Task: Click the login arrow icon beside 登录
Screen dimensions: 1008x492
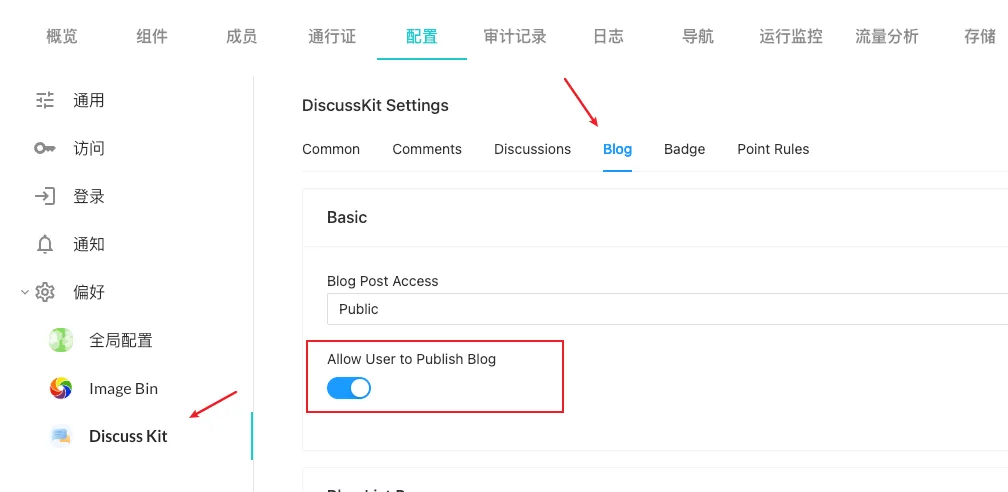Action: tap(44, 196)
